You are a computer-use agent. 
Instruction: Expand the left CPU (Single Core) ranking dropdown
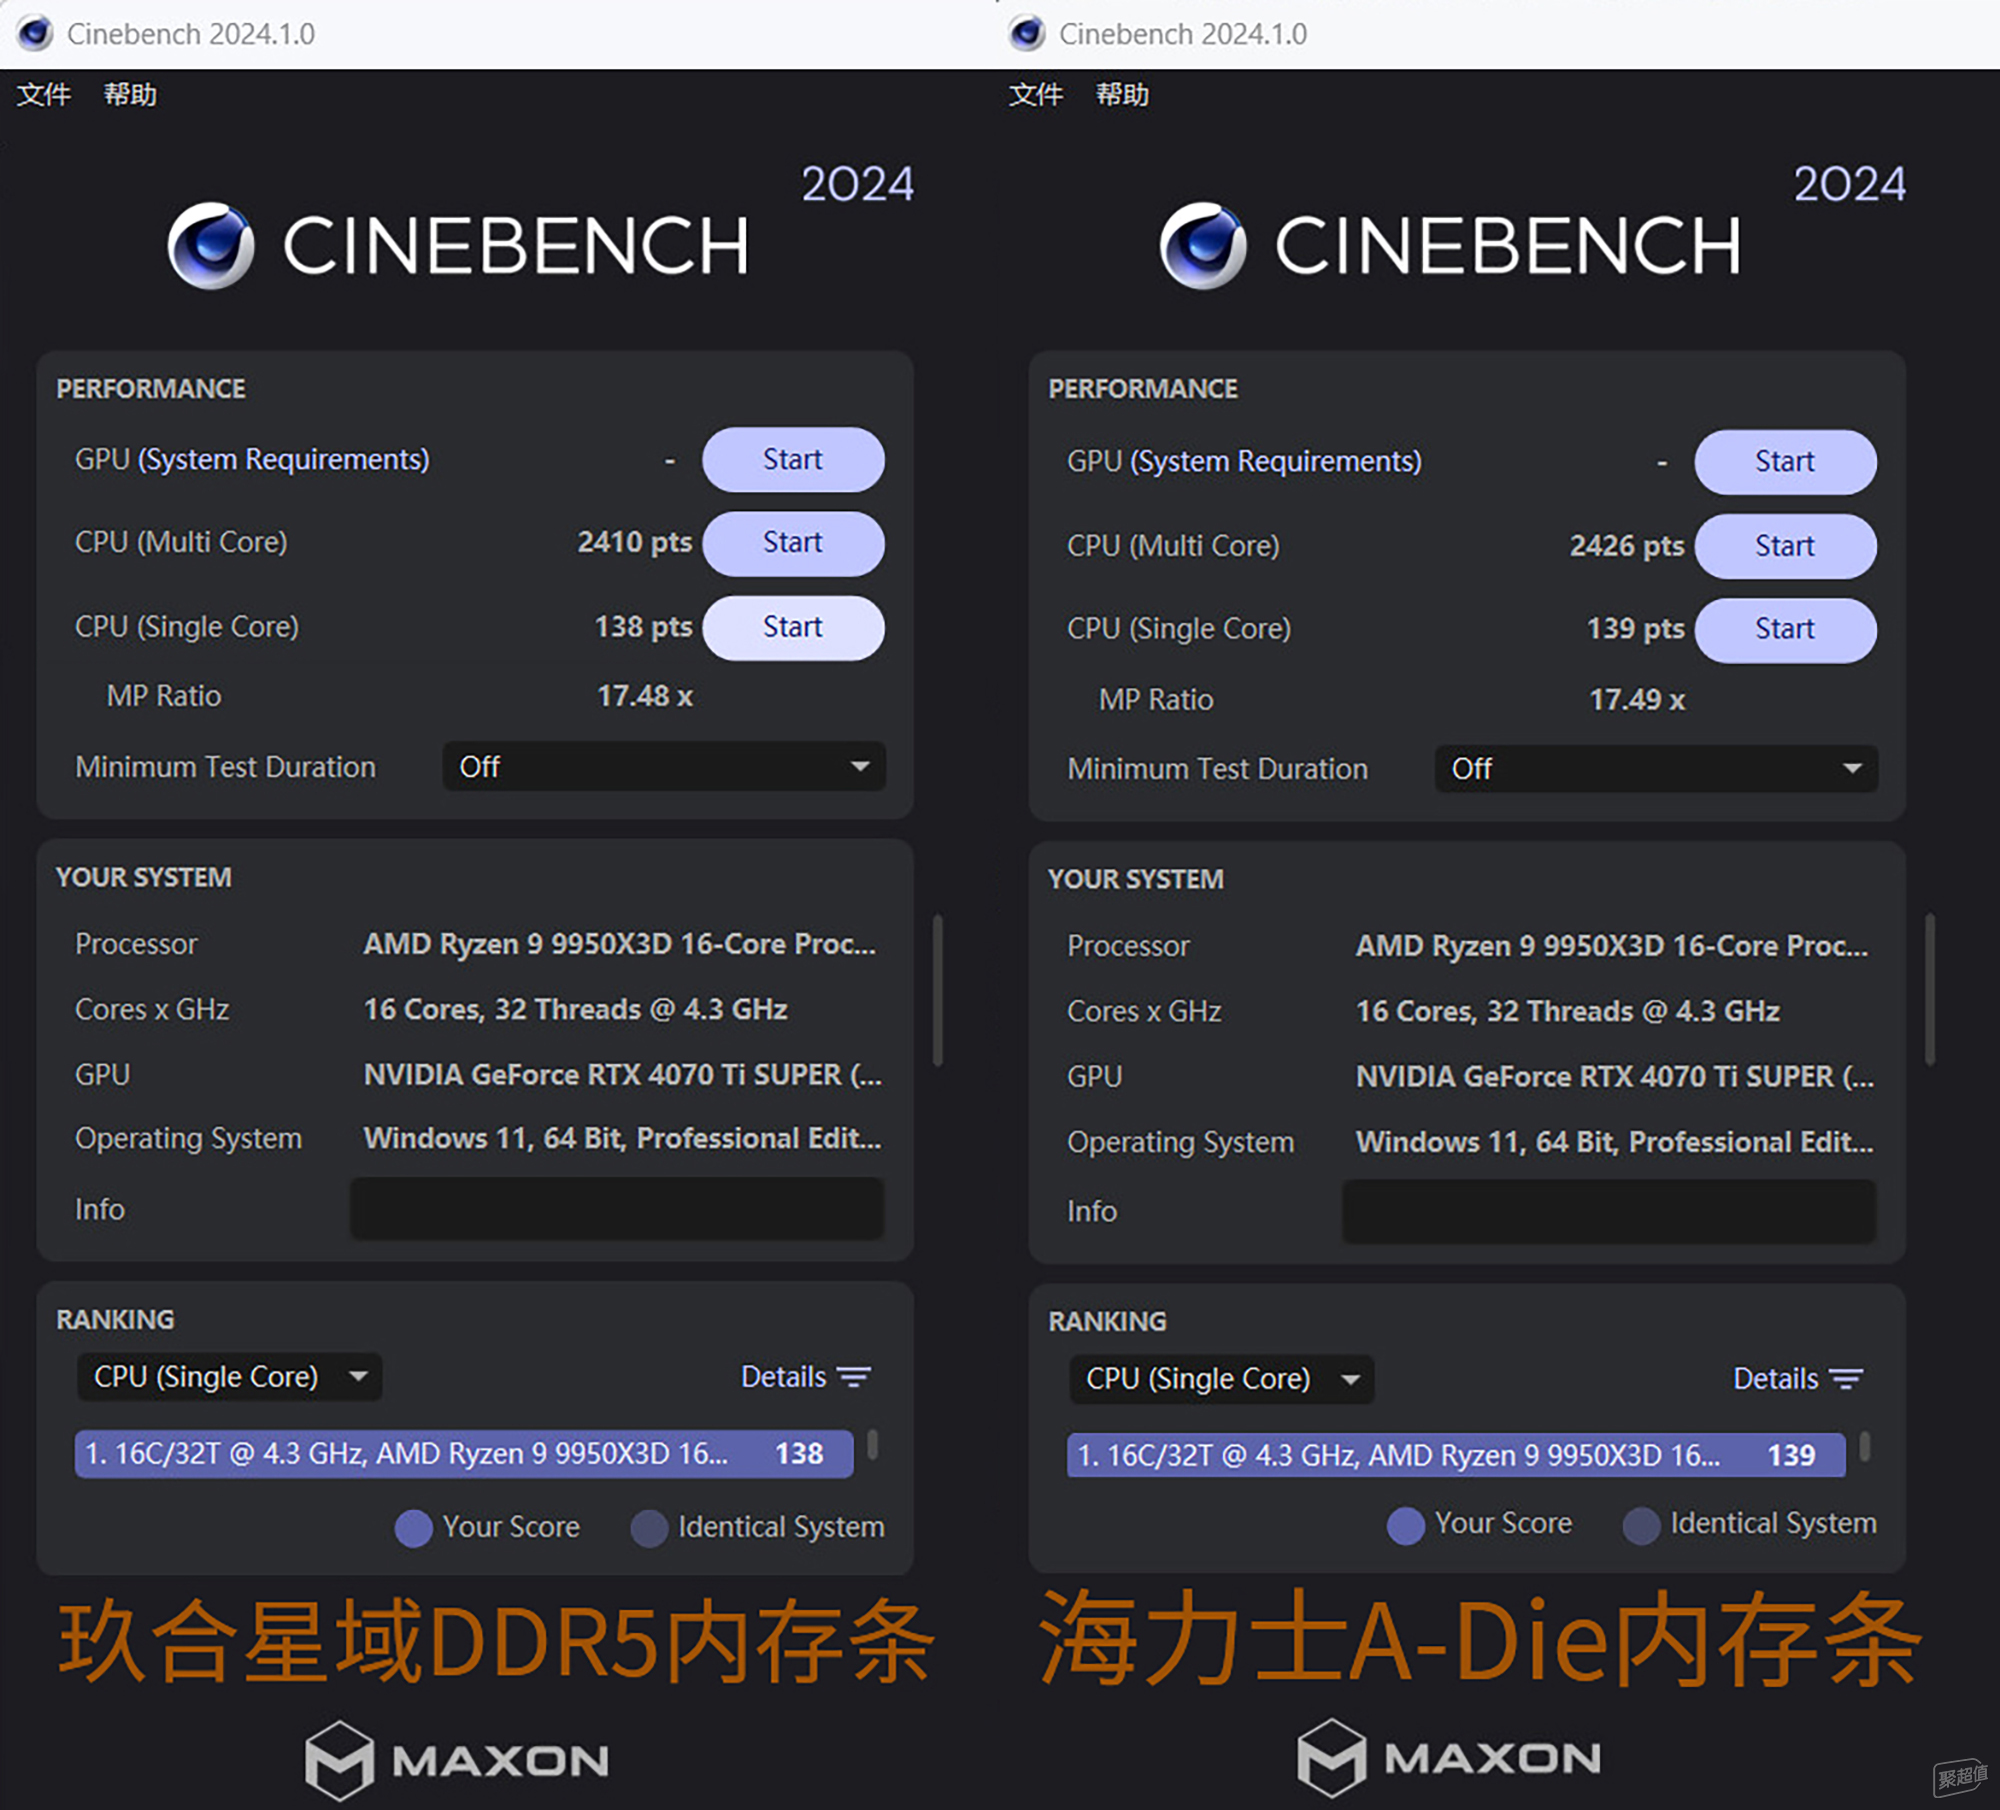click(229, 1377)
